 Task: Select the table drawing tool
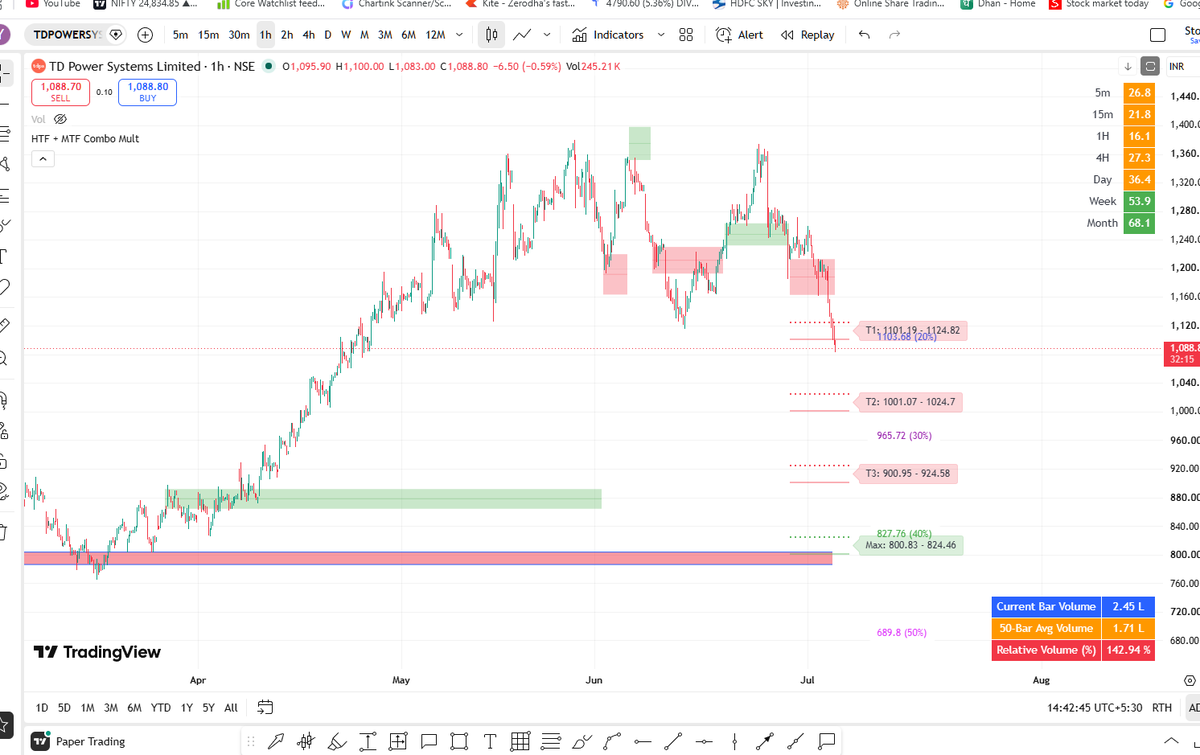[520, 741]
